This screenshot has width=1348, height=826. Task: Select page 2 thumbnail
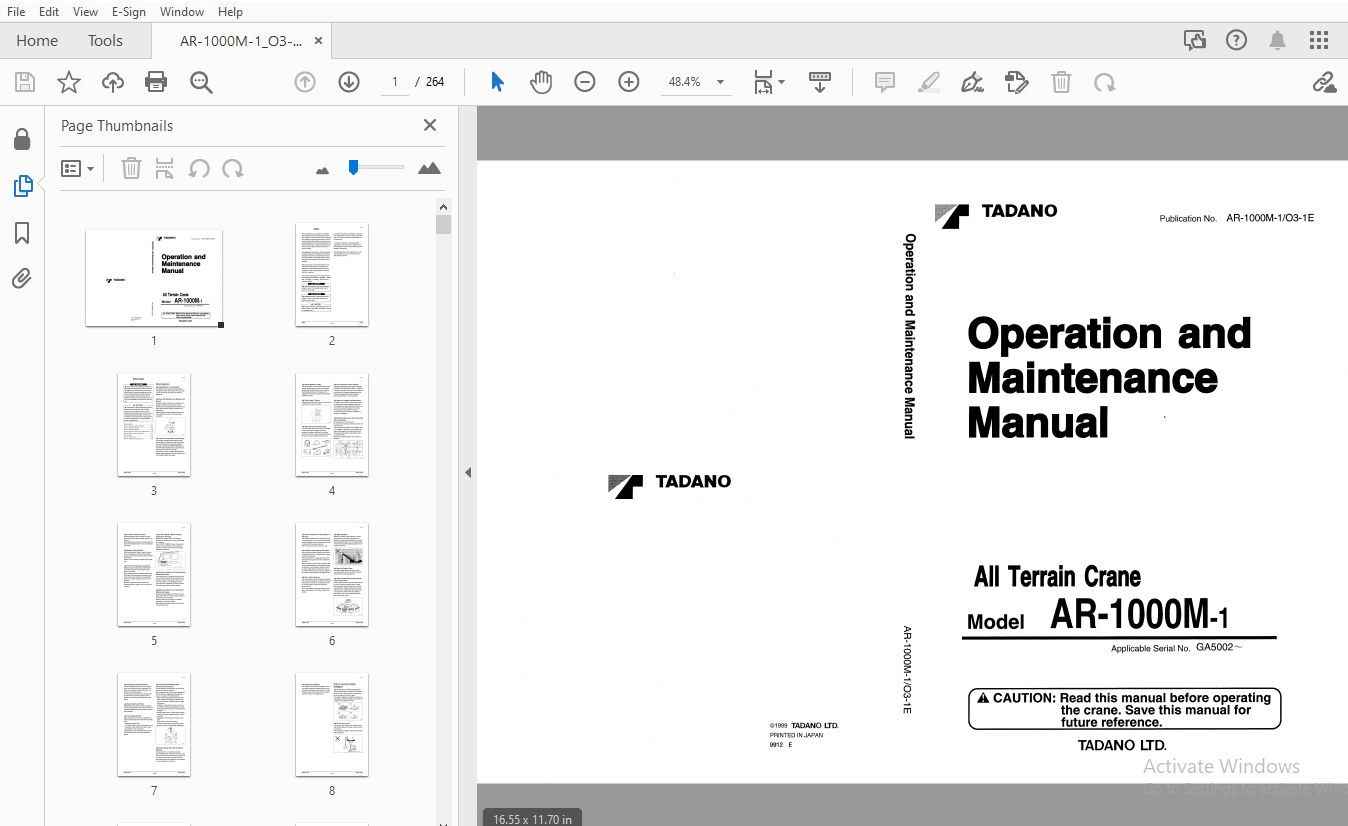pos(332,274)
